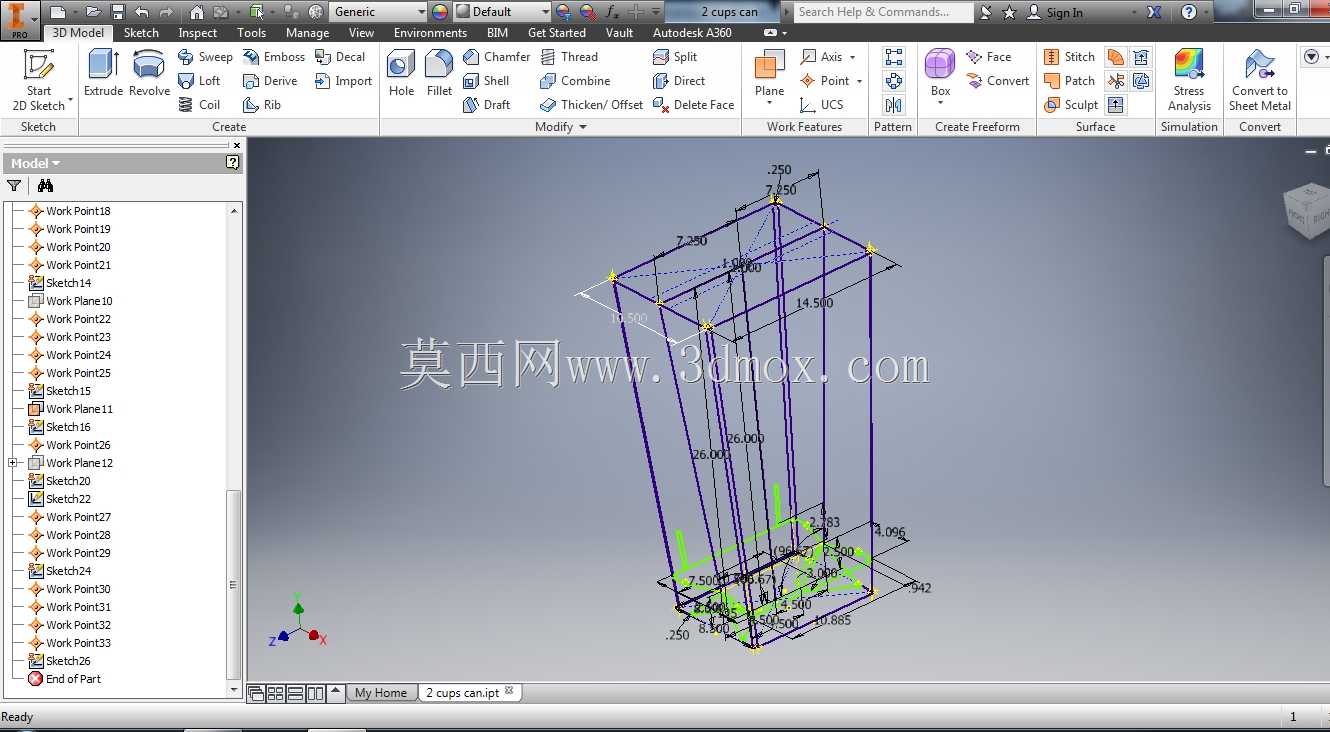The image size is (1330, 732).
Task: Go to the Environments tab
Action: 430,33
